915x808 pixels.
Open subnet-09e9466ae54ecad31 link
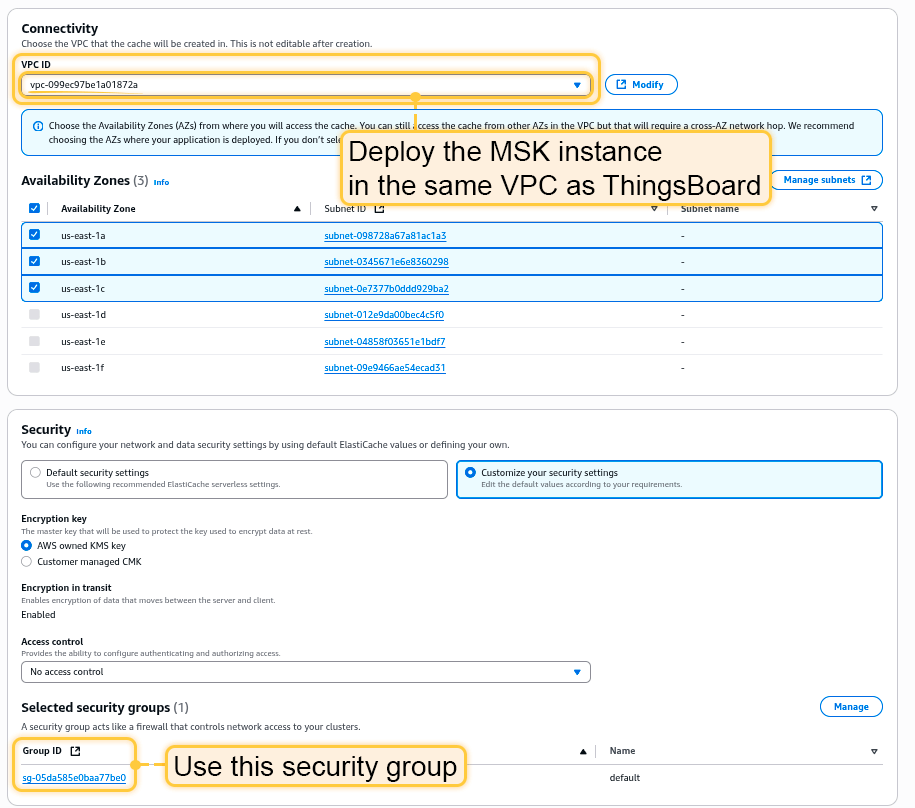click(385, 368)
